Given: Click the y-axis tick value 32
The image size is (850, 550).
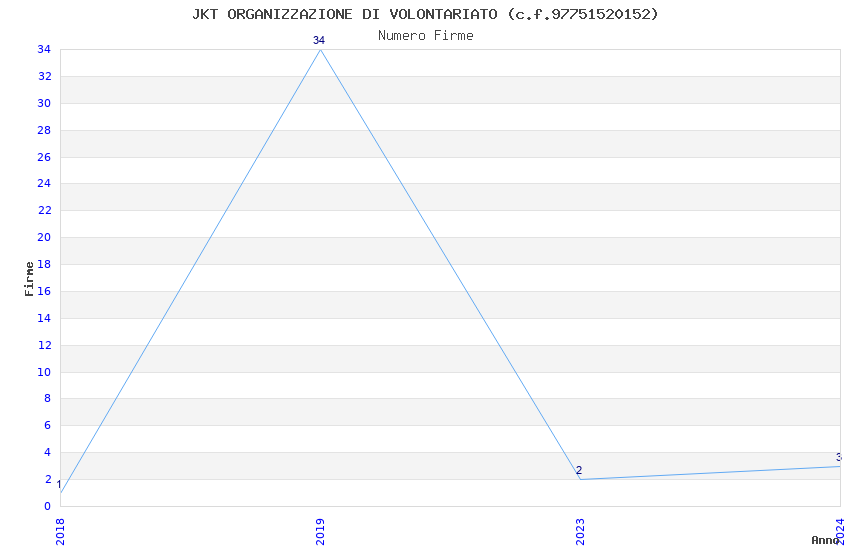Looking at the screenshot, I should point(44,76).
